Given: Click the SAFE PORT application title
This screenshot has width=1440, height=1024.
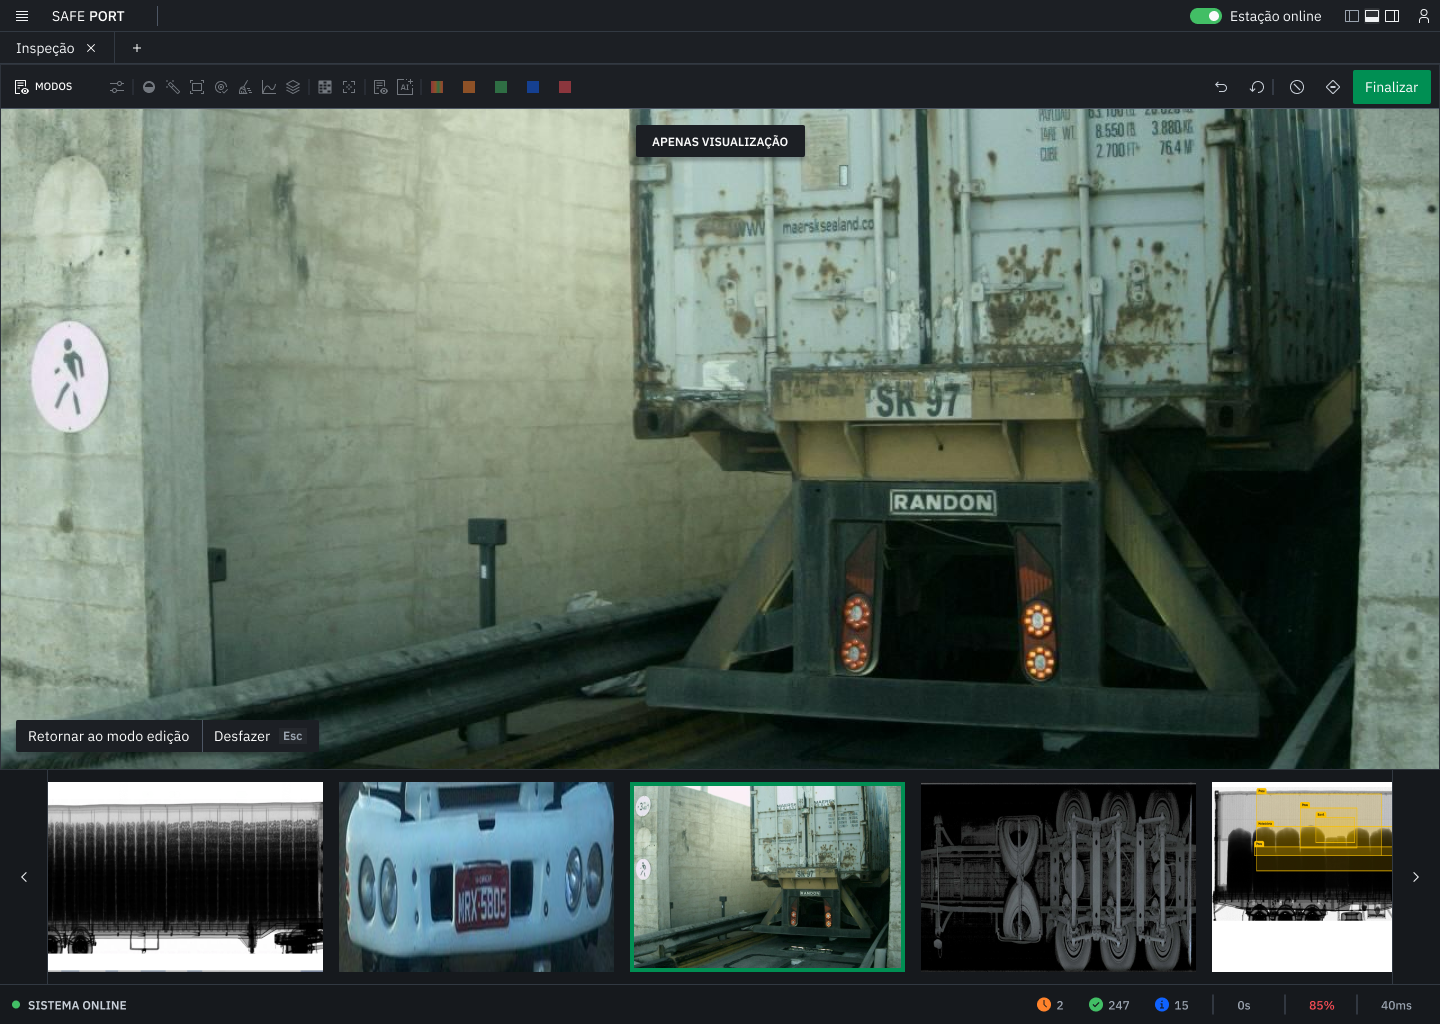Looking at the screenshot, I should tap(88, 16).
